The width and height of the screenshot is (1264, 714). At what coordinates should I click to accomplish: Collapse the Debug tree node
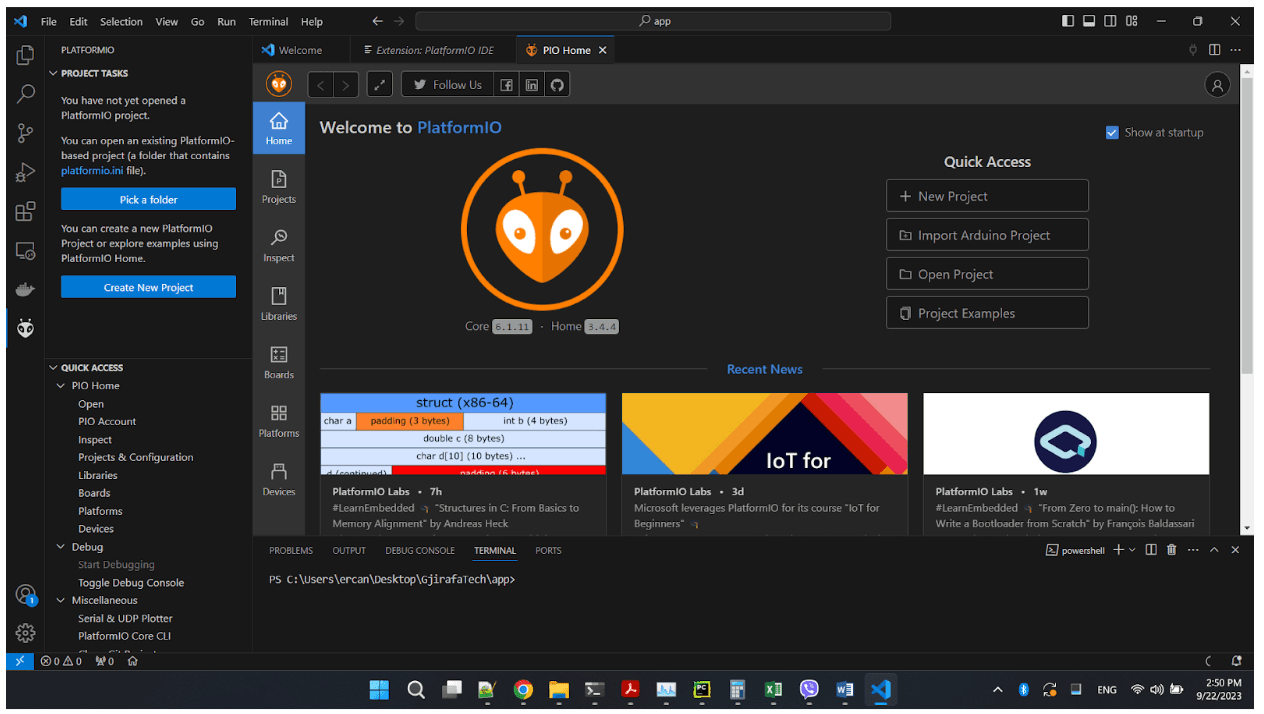click(61, 547)
